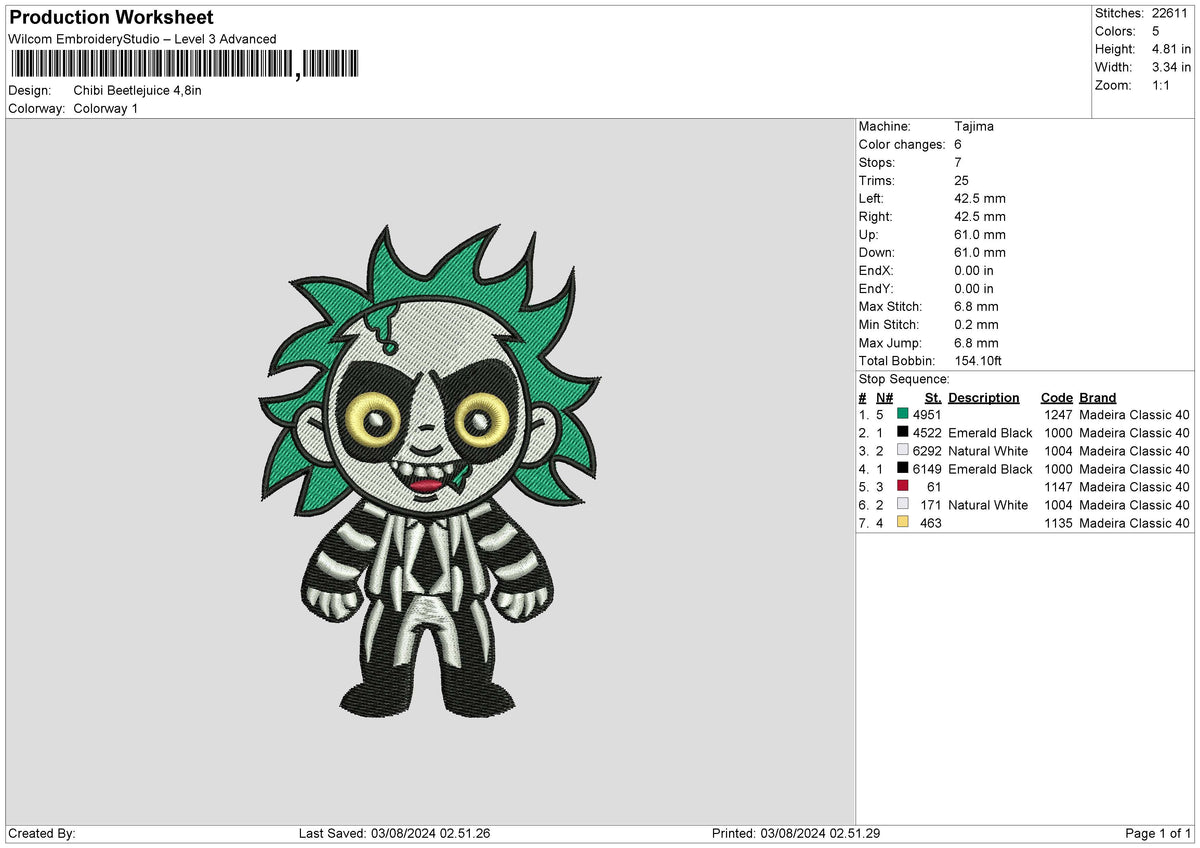Select the red thread swatch at stop 5
The height and width of the screenshot is (848, 1200).
[901, 487]
